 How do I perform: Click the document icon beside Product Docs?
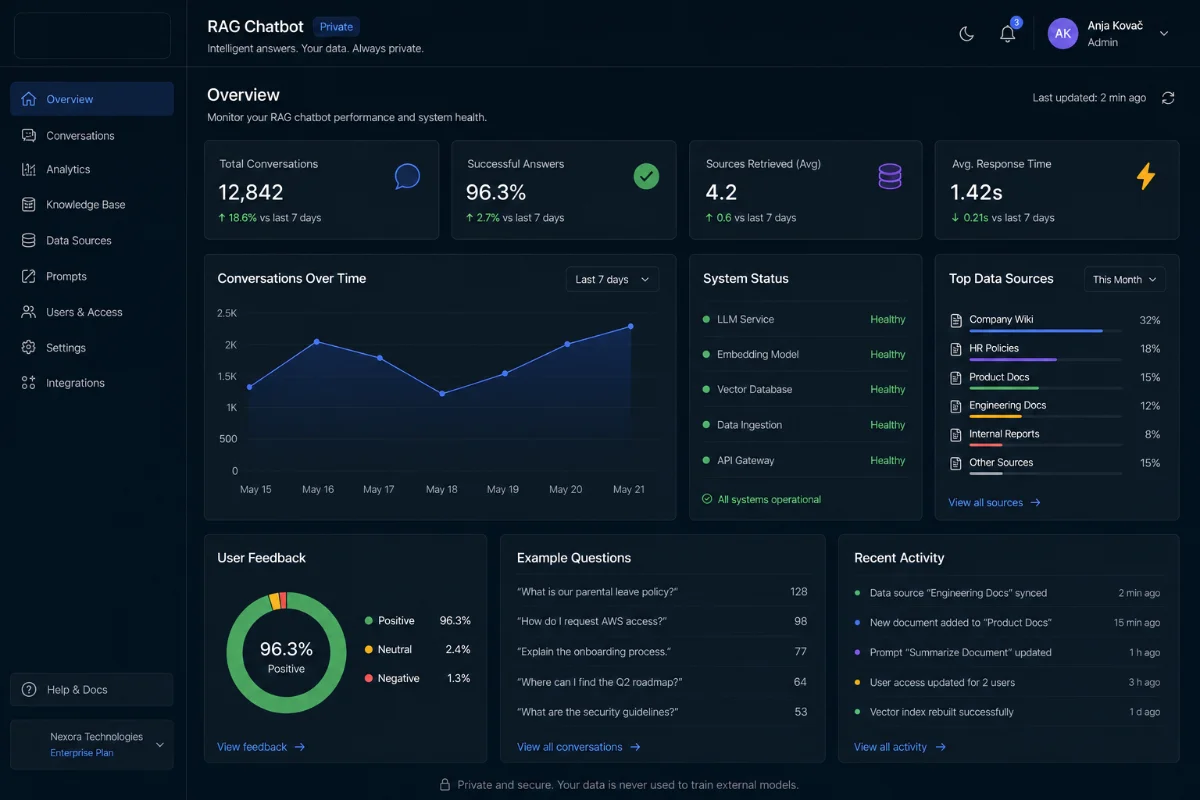tap(955, 378)
